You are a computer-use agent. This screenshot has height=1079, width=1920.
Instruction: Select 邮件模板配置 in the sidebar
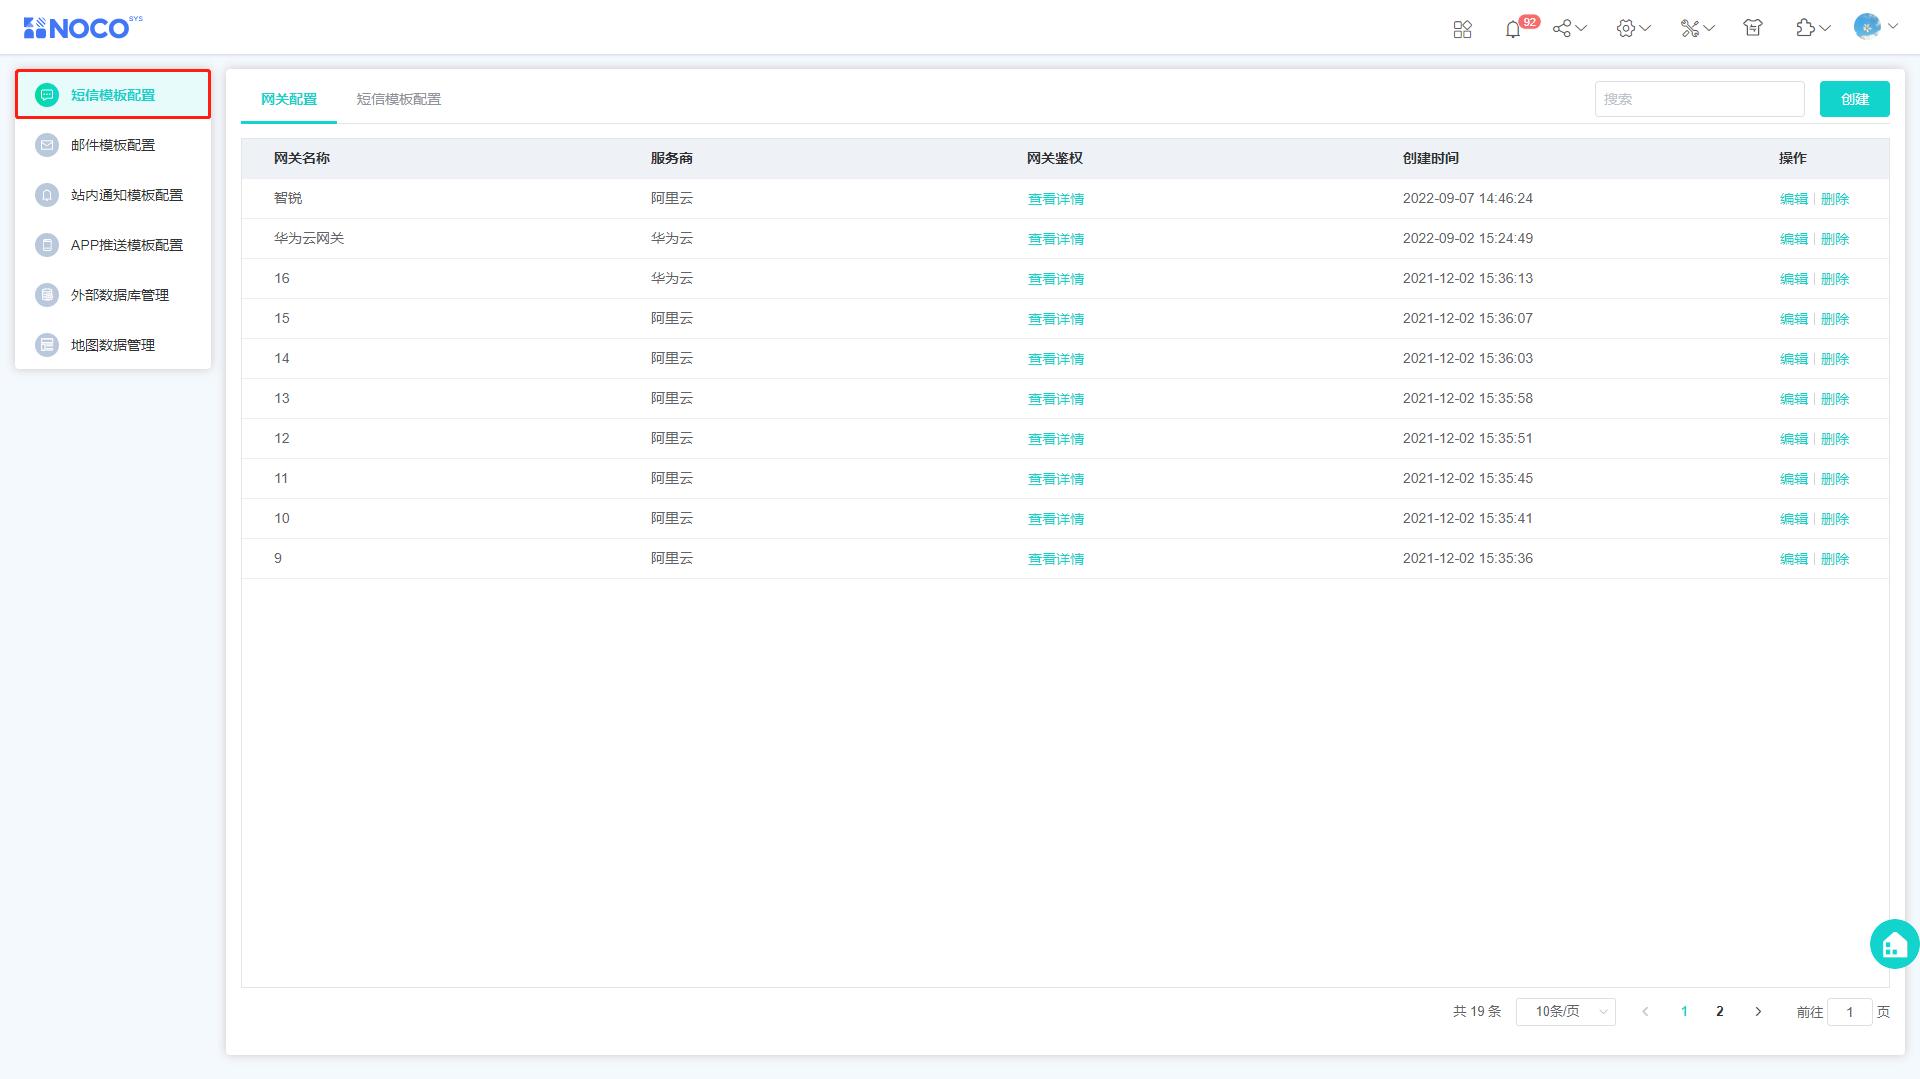coord(113,145)
